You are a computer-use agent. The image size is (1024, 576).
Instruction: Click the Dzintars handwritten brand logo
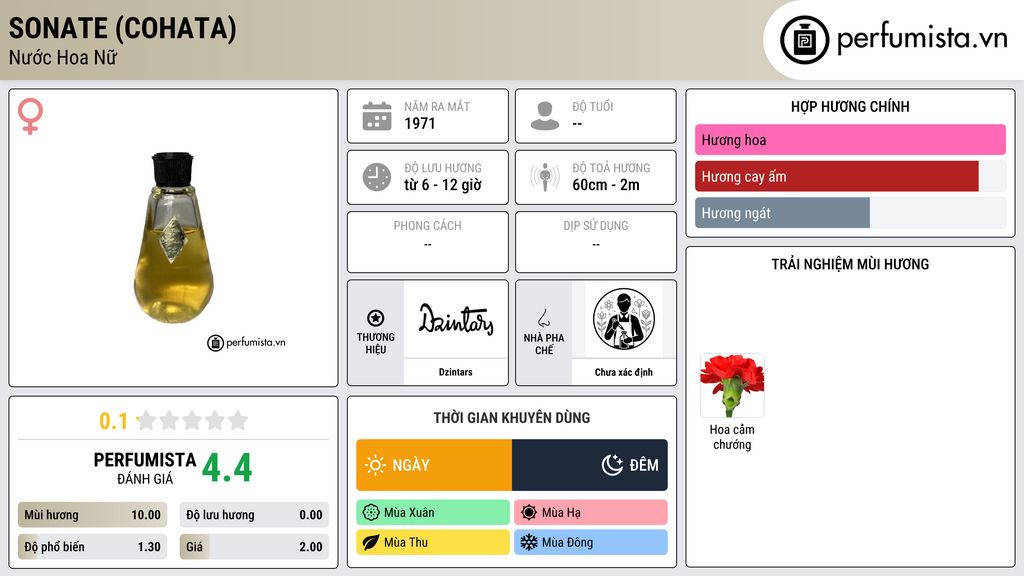click(456, 319)
